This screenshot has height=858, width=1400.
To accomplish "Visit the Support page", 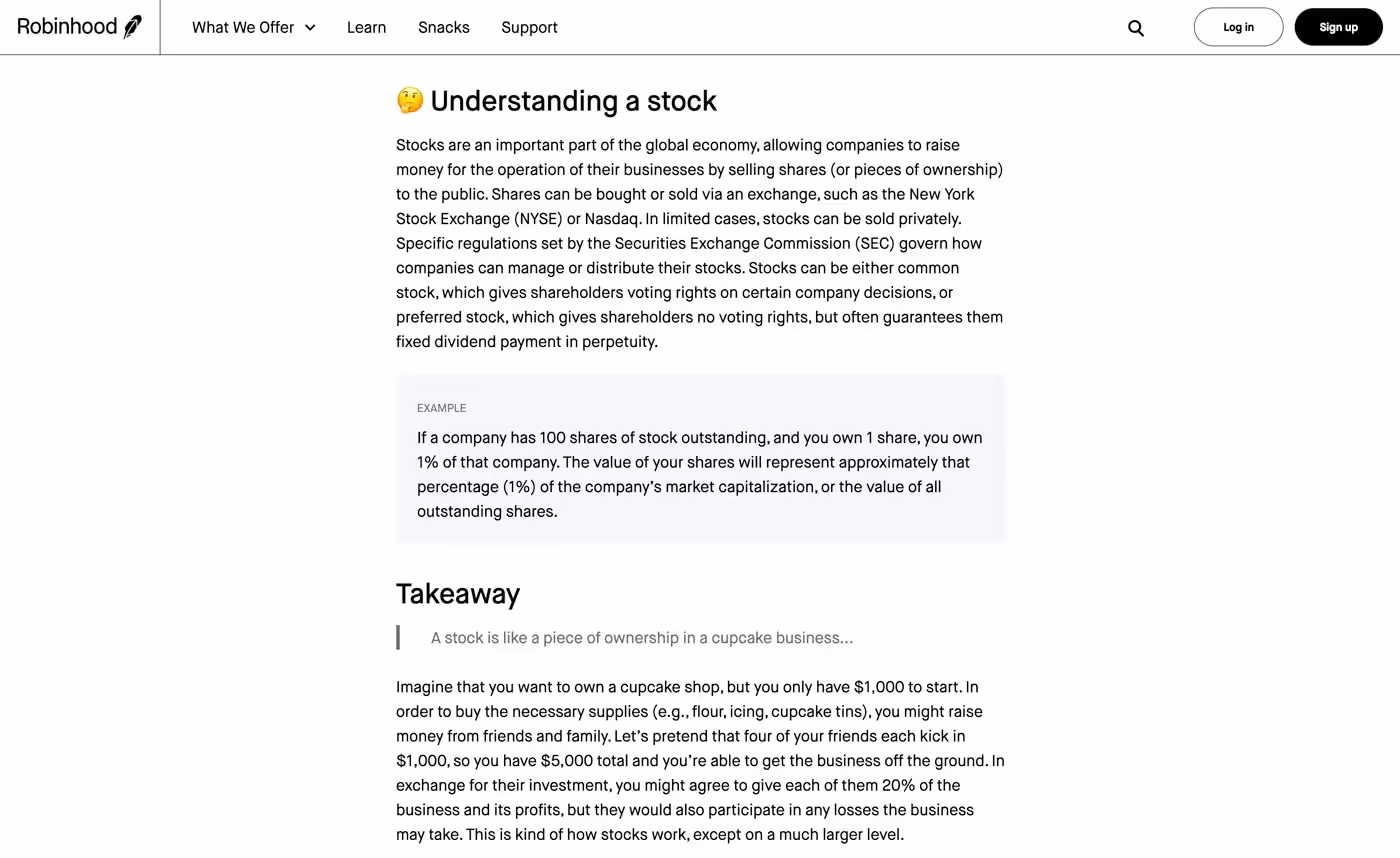I will click(x=529, y=28).
